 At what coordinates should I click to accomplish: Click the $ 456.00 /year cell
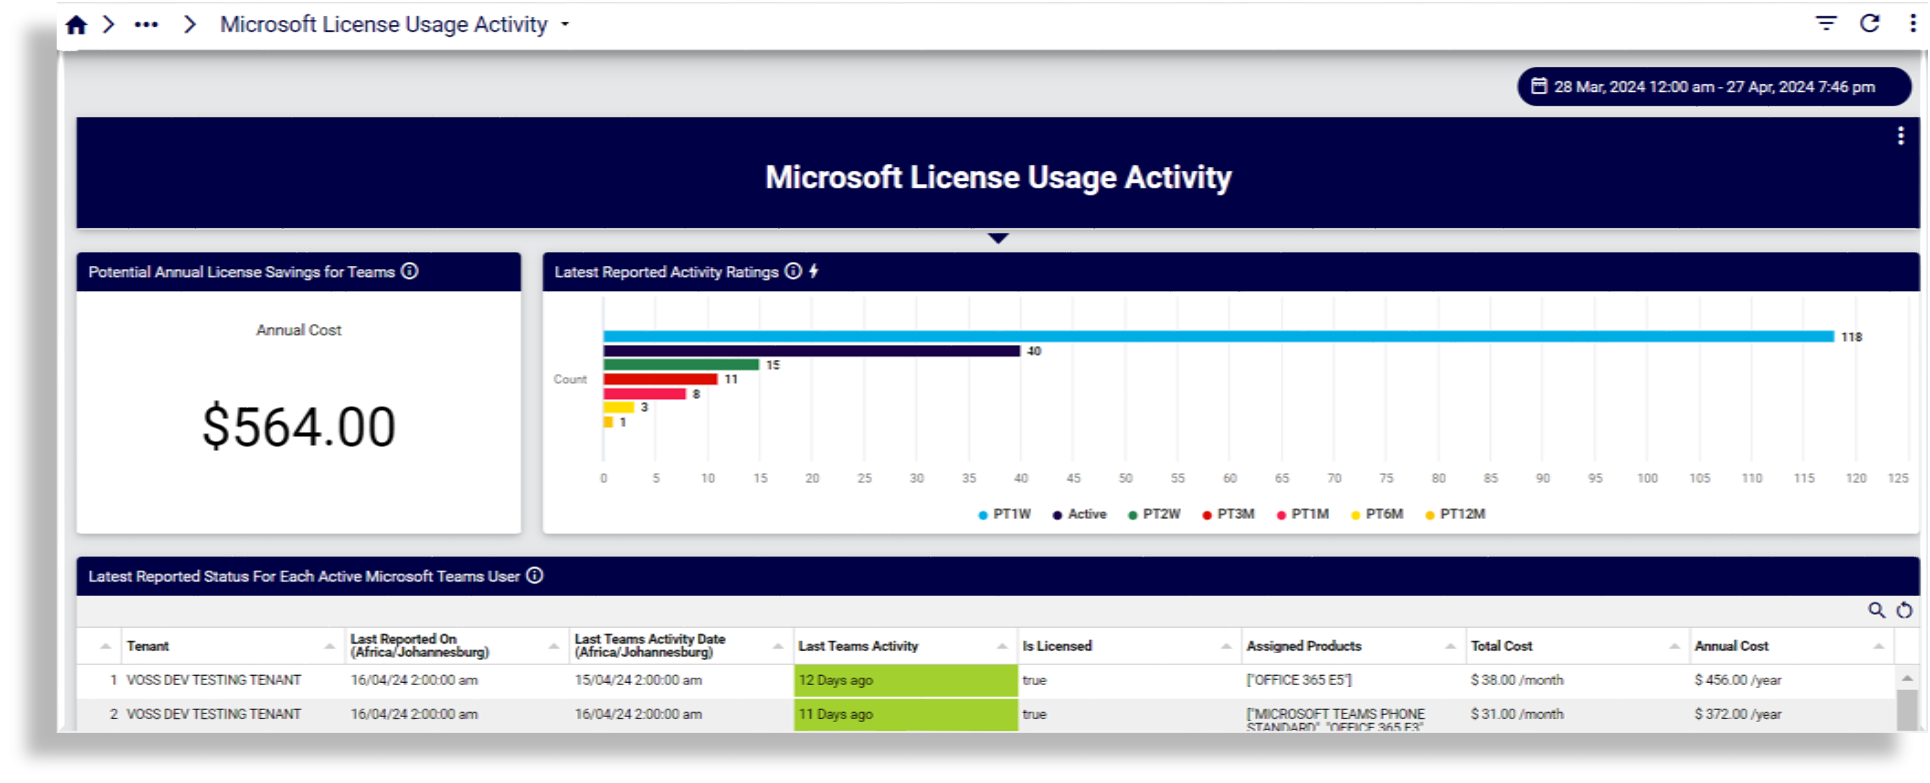[1738, 680]
